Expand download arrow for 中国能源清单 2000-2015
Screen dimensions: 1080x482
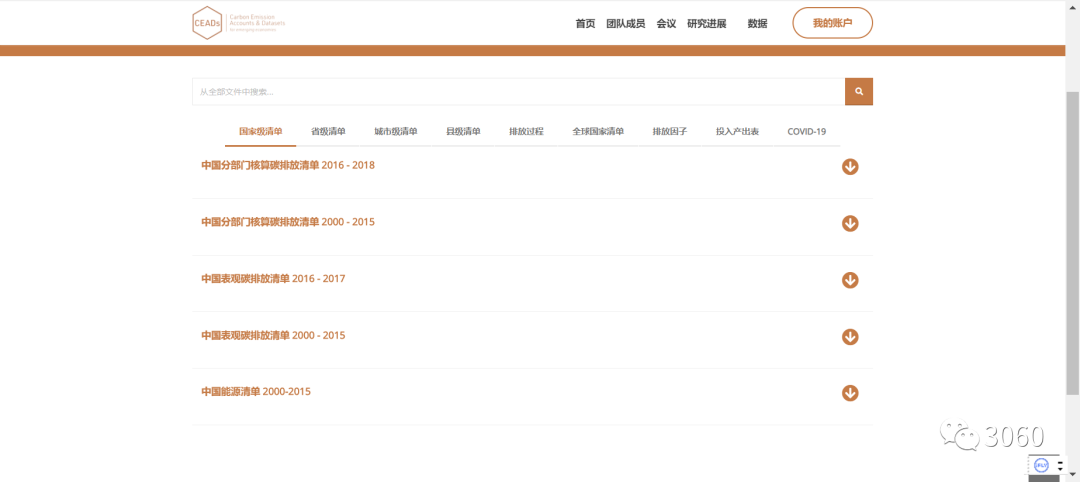pos(850,393)
